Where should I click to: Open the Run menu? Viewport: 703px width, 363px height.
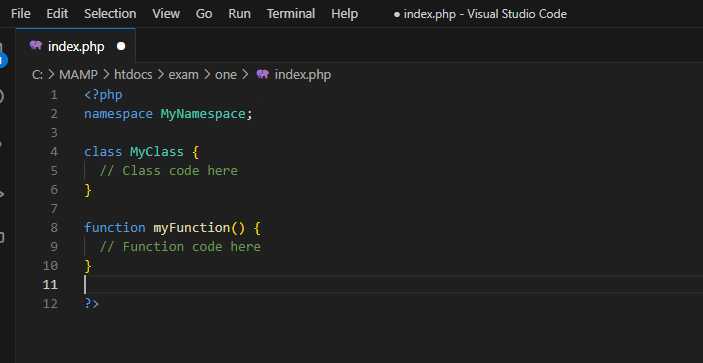239,14
